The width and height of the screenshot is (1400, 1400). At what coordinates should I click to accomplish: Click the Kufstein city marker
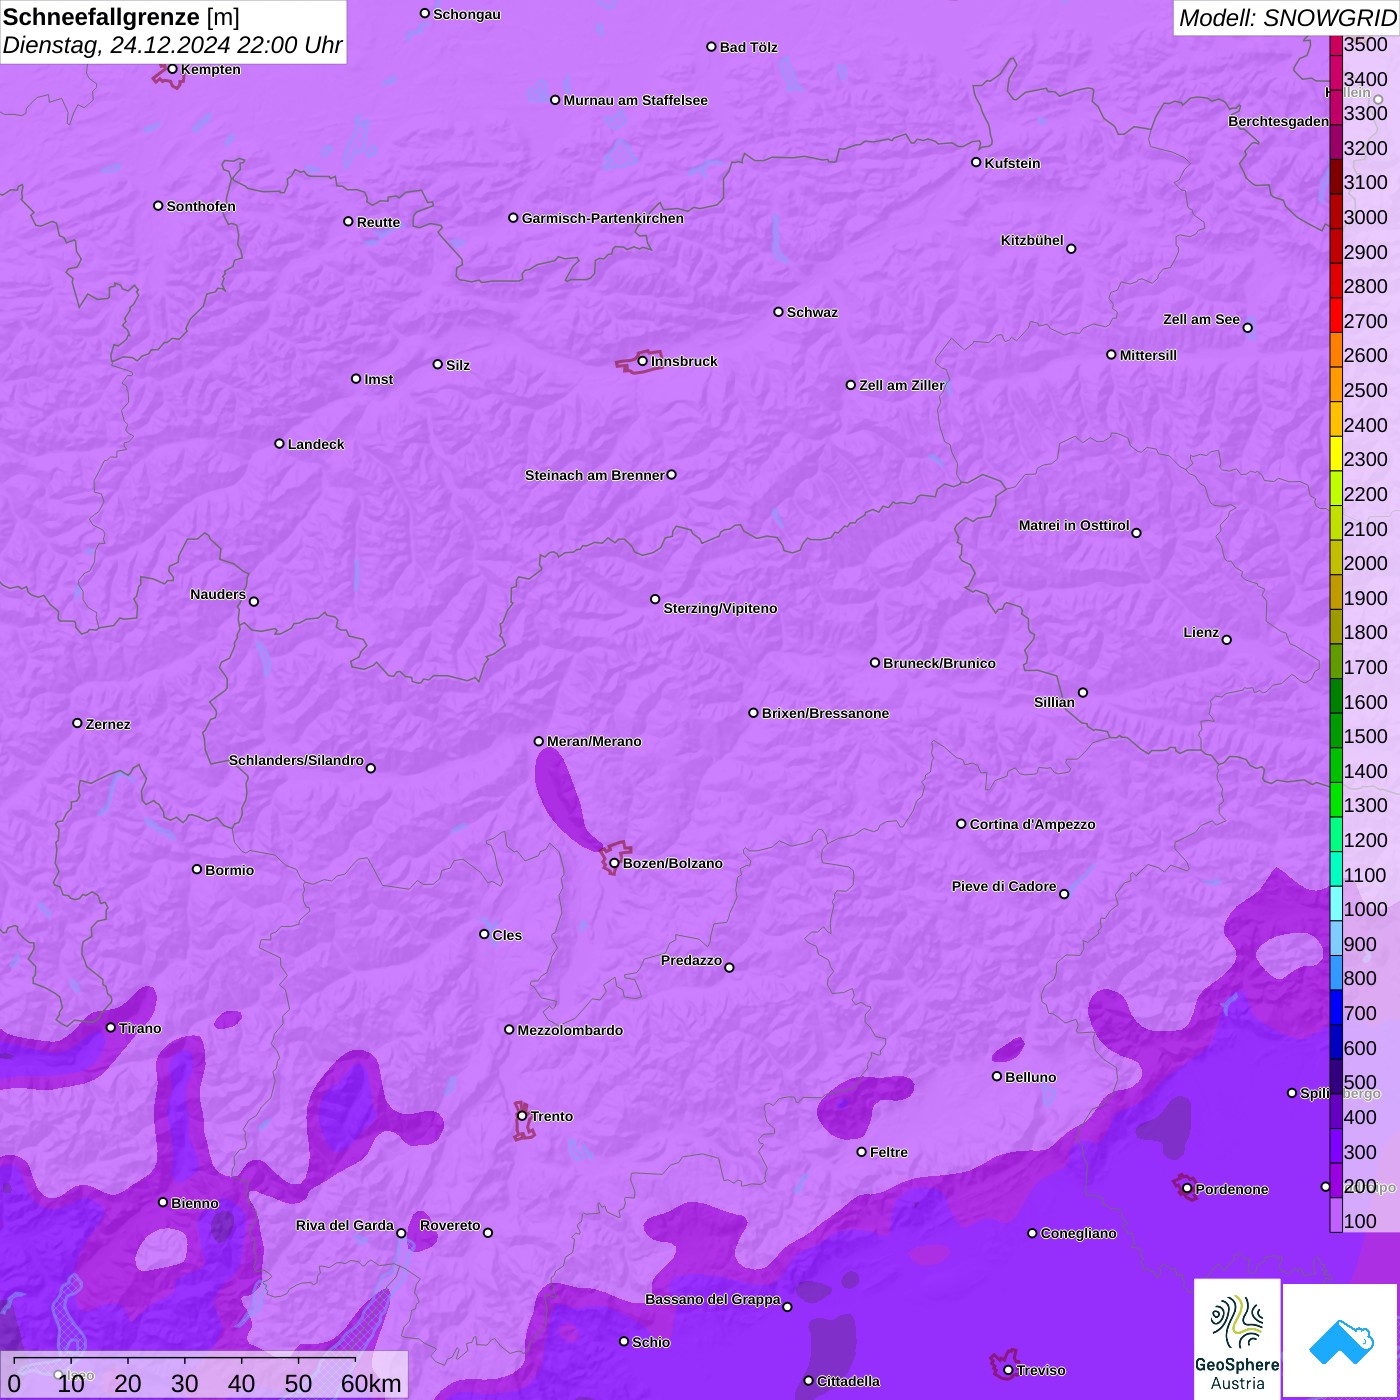(x=977, y=162)
